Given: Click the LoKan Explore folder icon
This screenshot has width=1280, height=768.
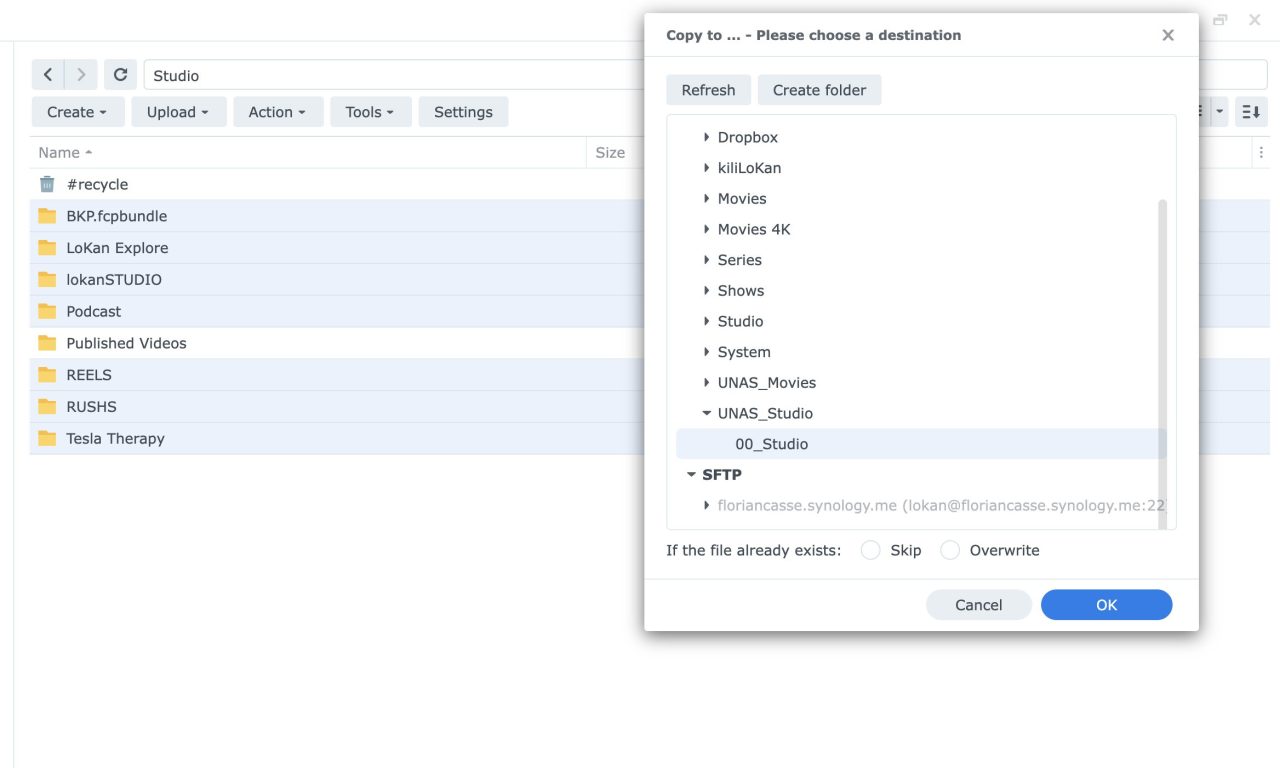Looking at the screenshot, I should tap(47, 248).
